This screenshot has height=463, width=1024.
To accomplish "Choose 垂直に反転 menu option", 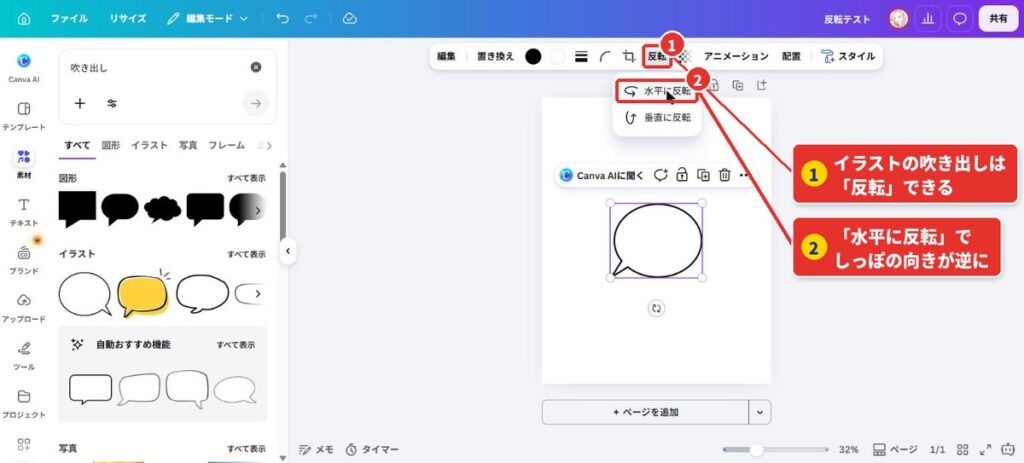I will [657, 118].
